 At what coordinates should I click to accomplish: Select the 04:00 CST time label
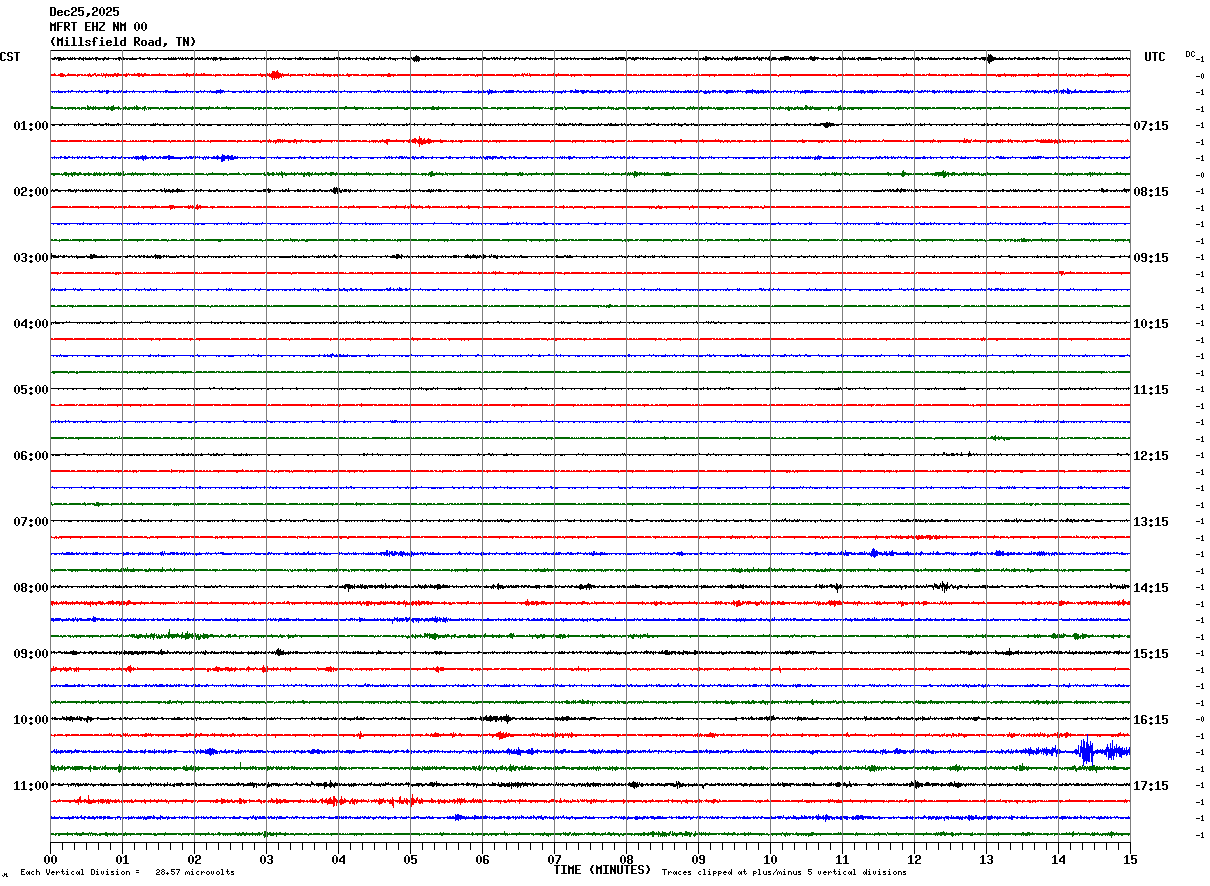[31, 324]
